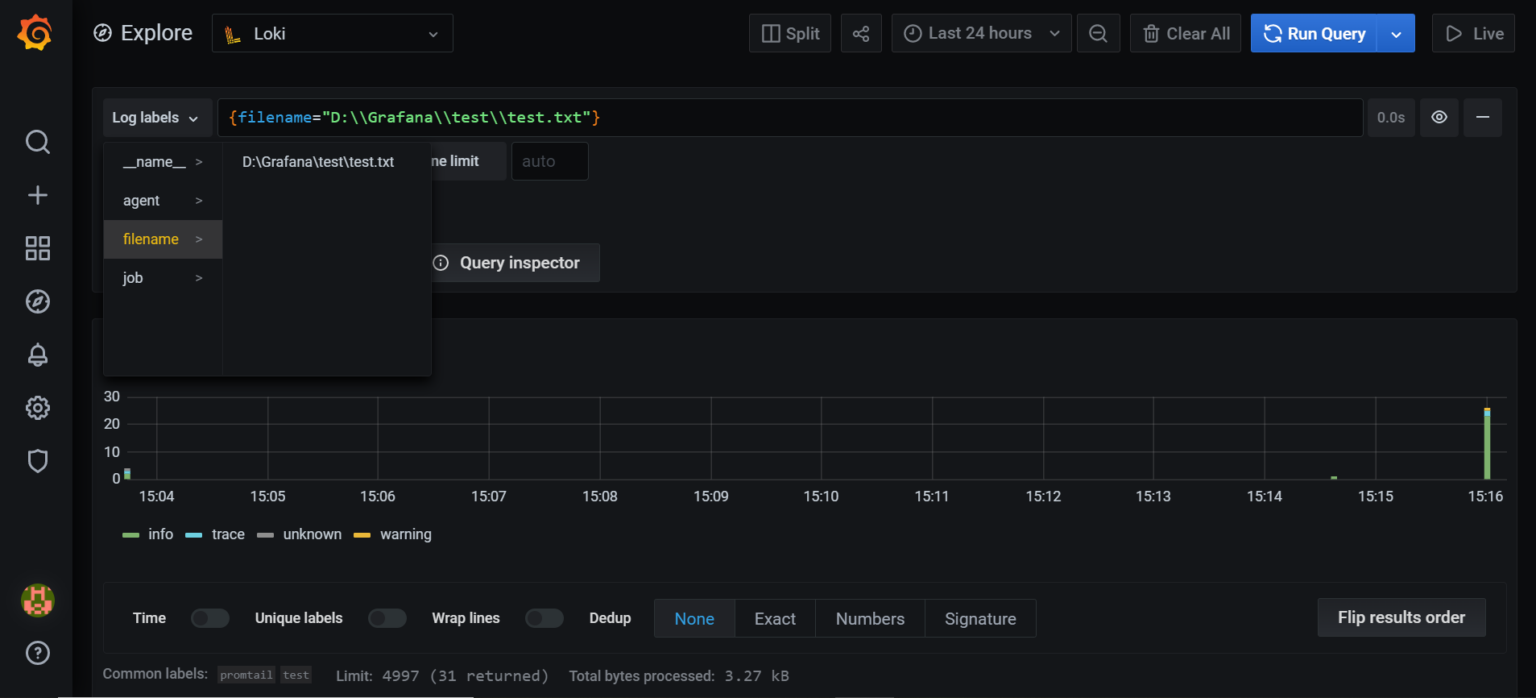Click the line limit auto input
Viewport: 1536px width, 698px height.
point(550,161)
